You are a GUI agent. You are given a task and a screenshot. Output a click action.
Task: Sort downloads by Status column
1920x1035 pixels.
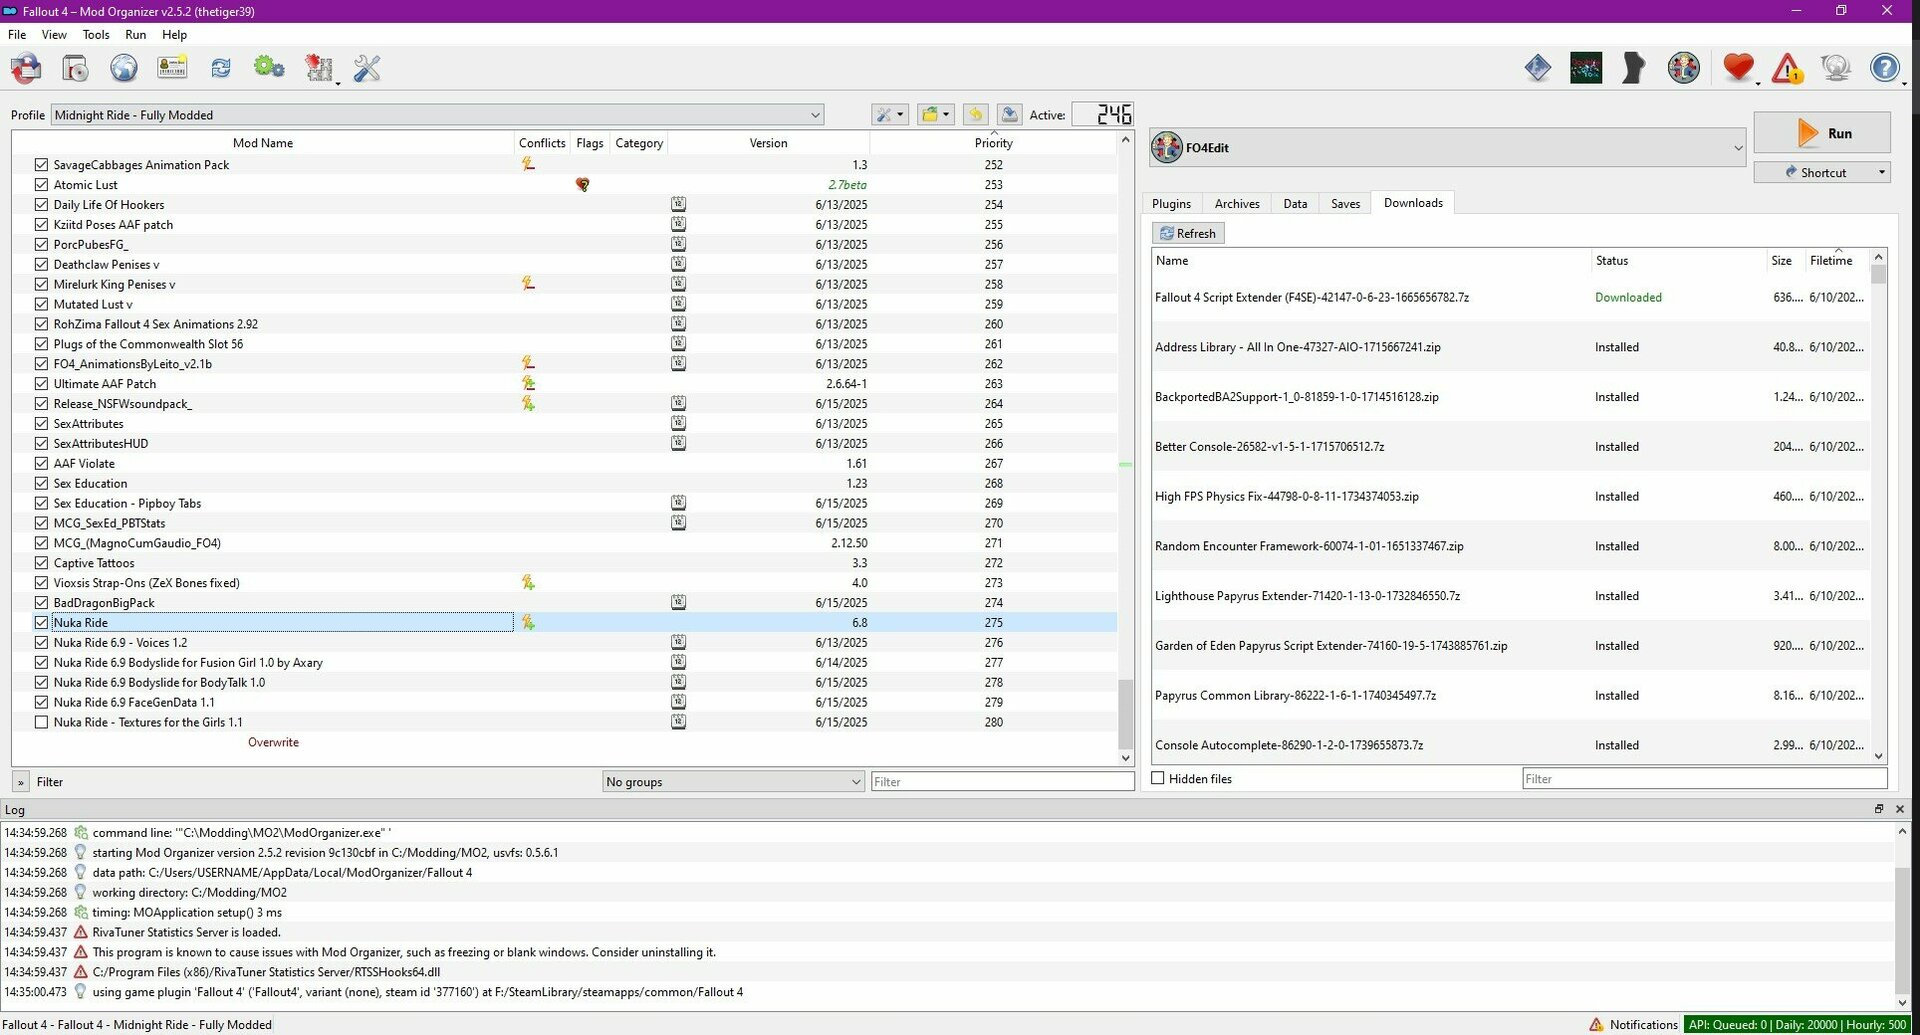tap(1678, 260)
